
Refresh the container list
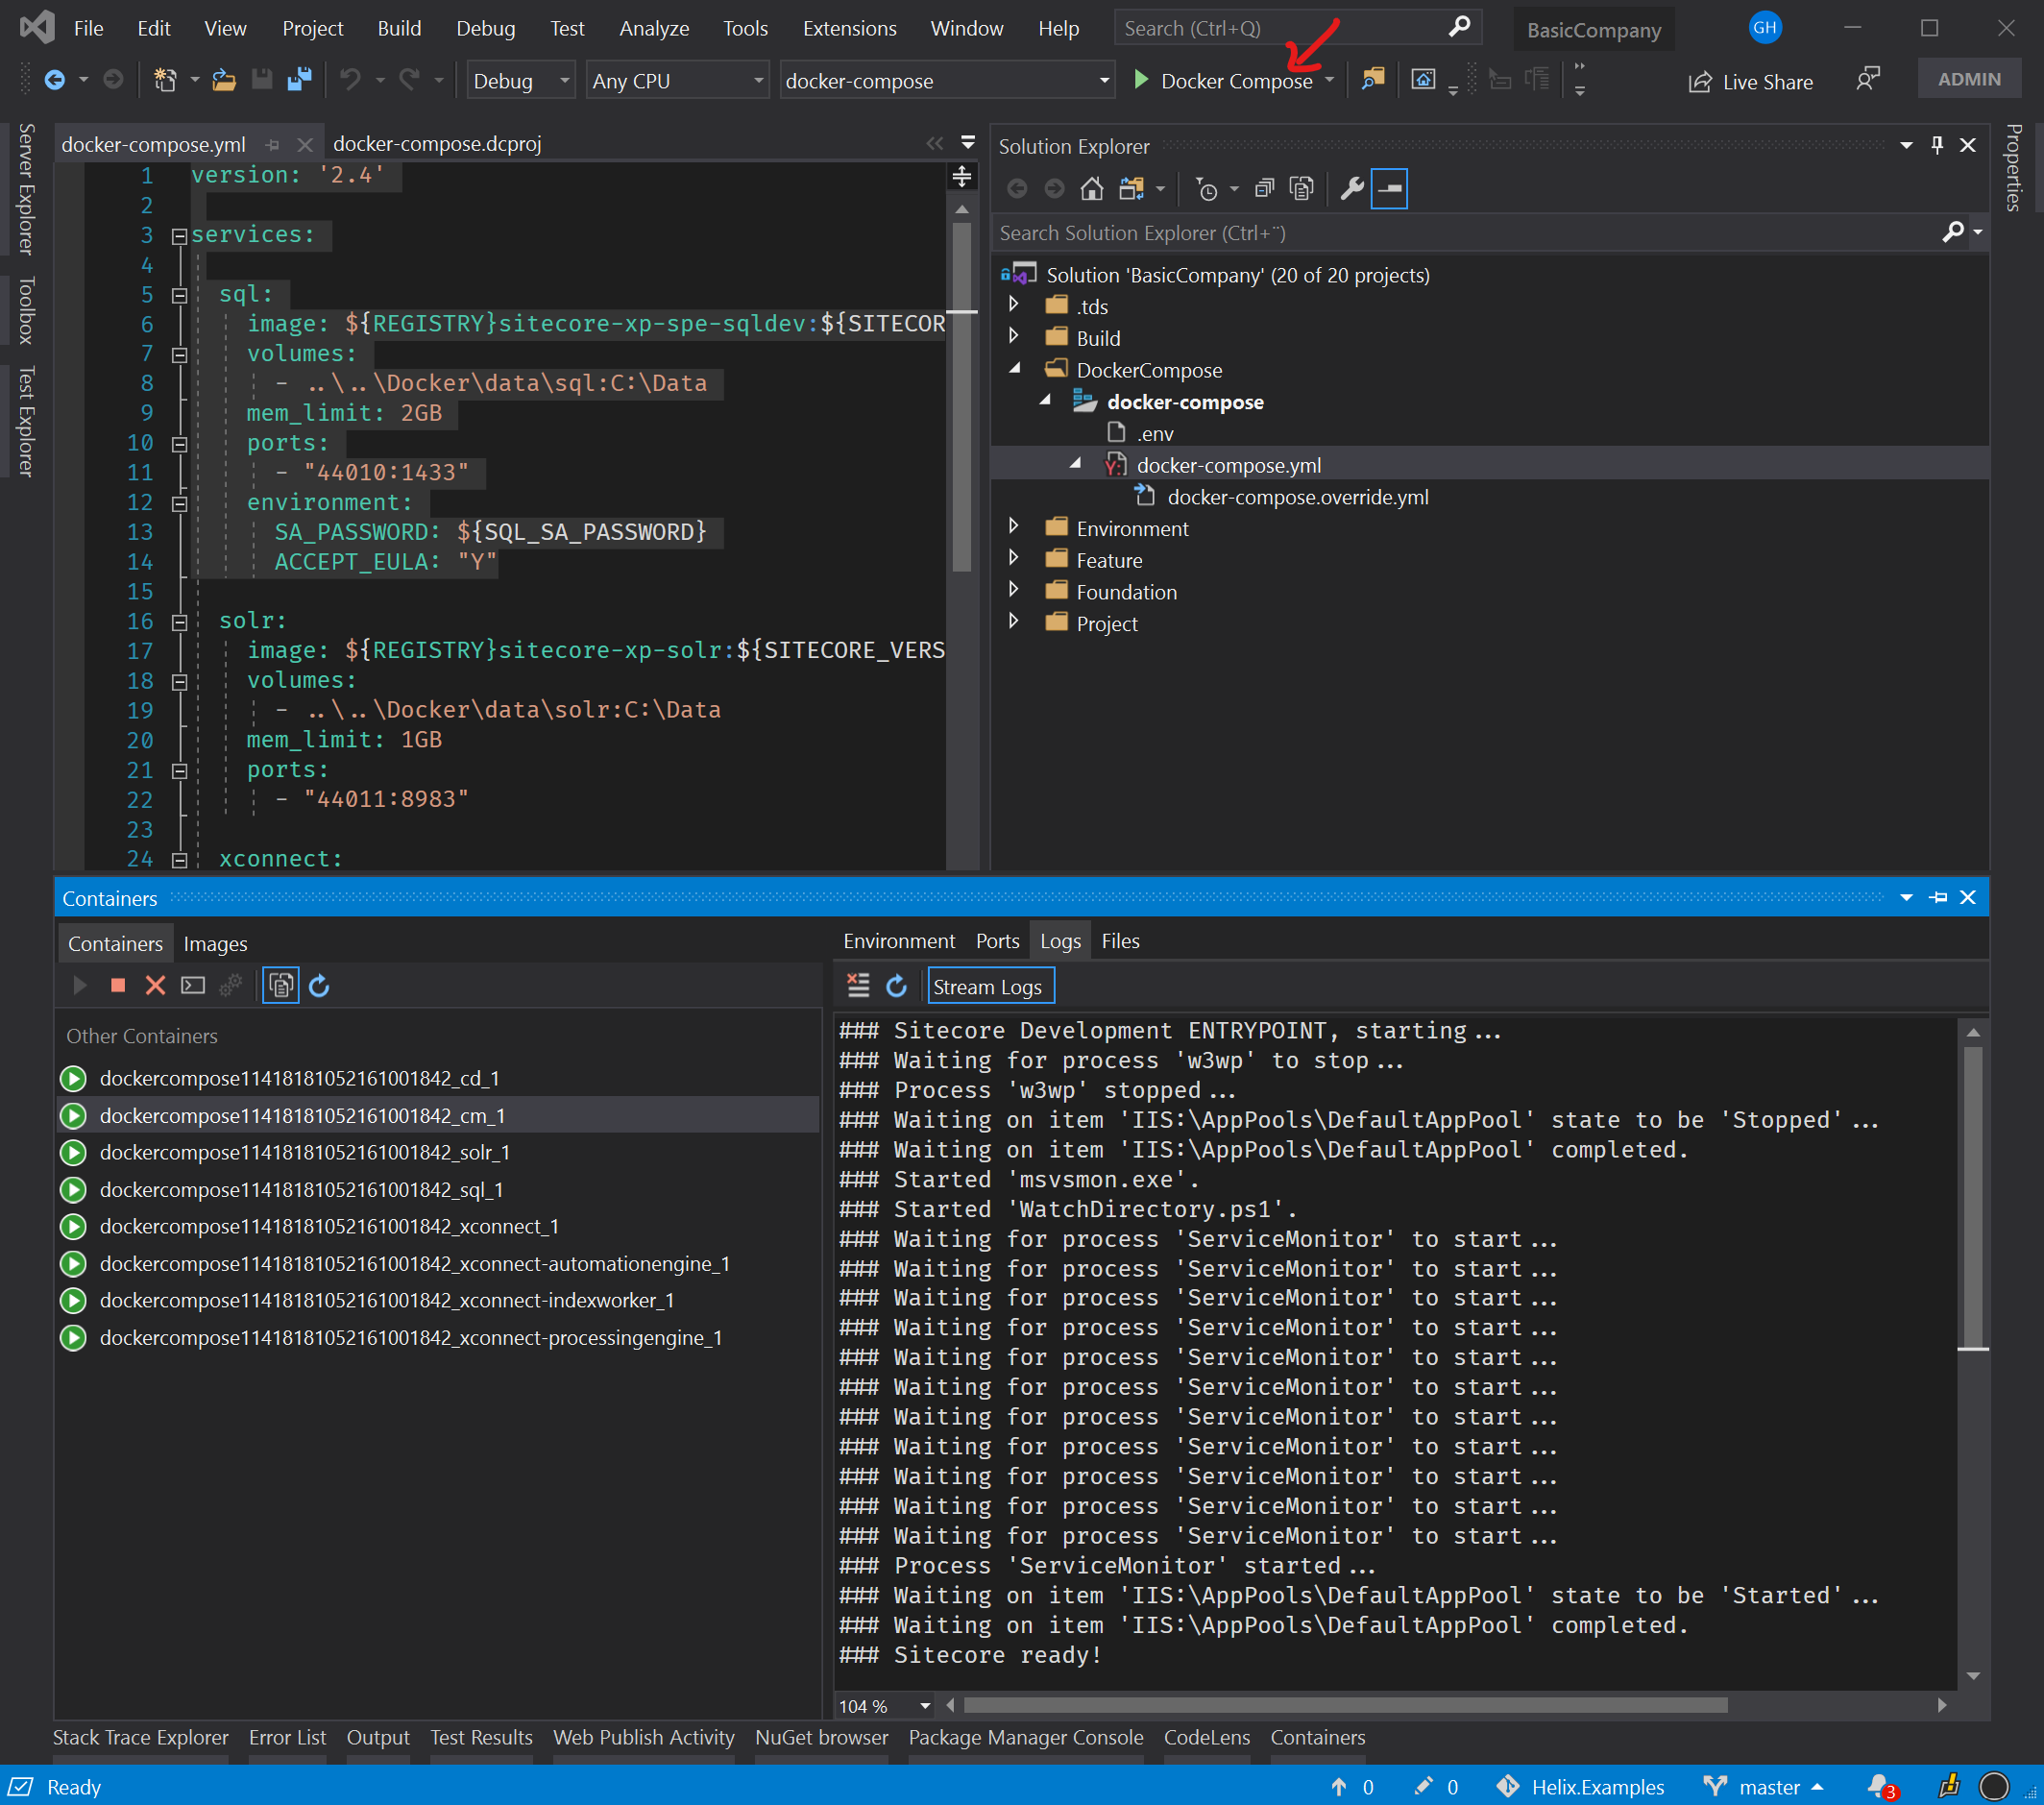(319, 985)
